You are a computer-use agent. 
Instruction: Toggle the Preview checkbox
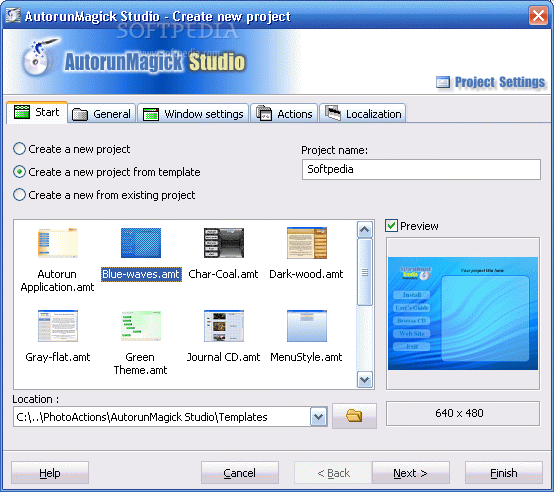coord(391,226)
